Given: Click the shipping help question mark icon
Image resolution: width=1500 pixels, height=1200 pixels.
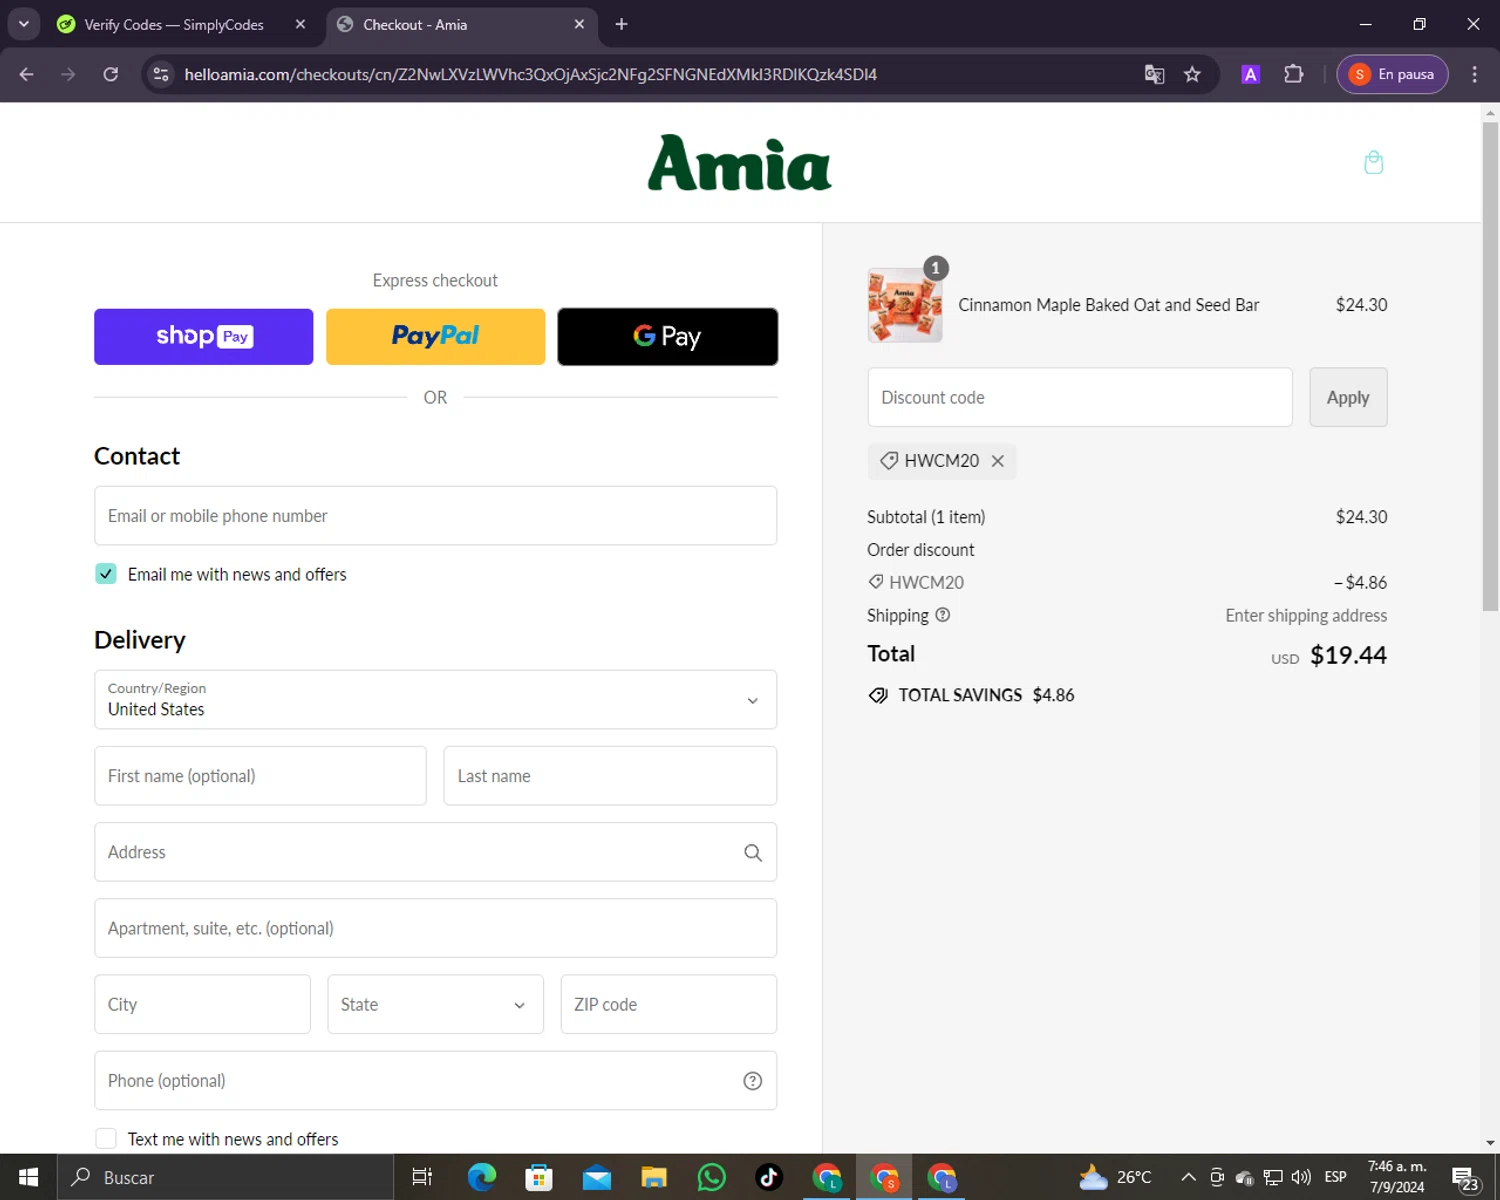Looking at the screenshot, I should 942,615.
